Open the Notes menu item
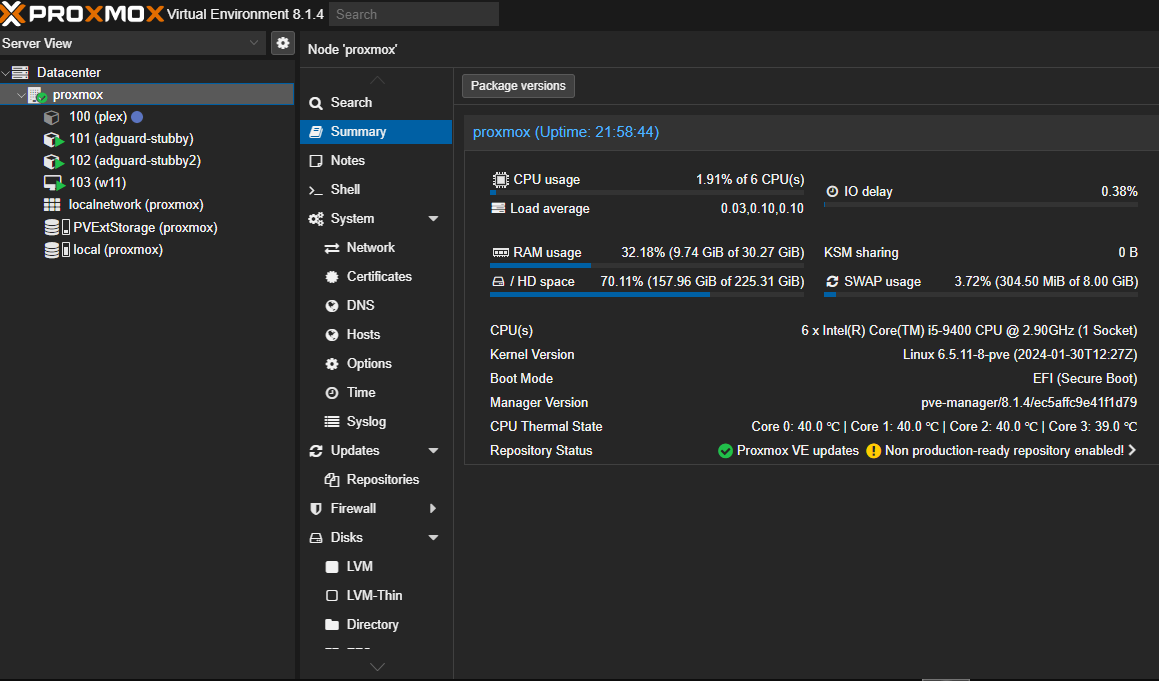The width and height of the screenshot is (1159, 681). pos(347,161)
